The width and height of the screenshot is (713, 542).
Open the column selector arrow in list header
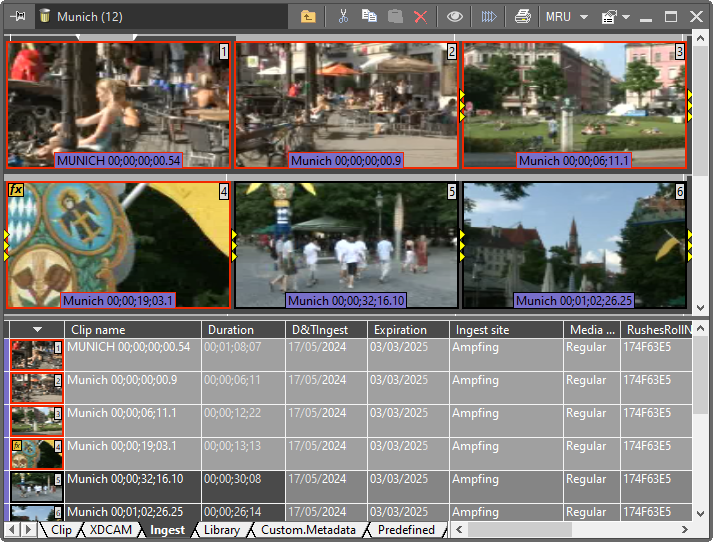tap(37, 329)
